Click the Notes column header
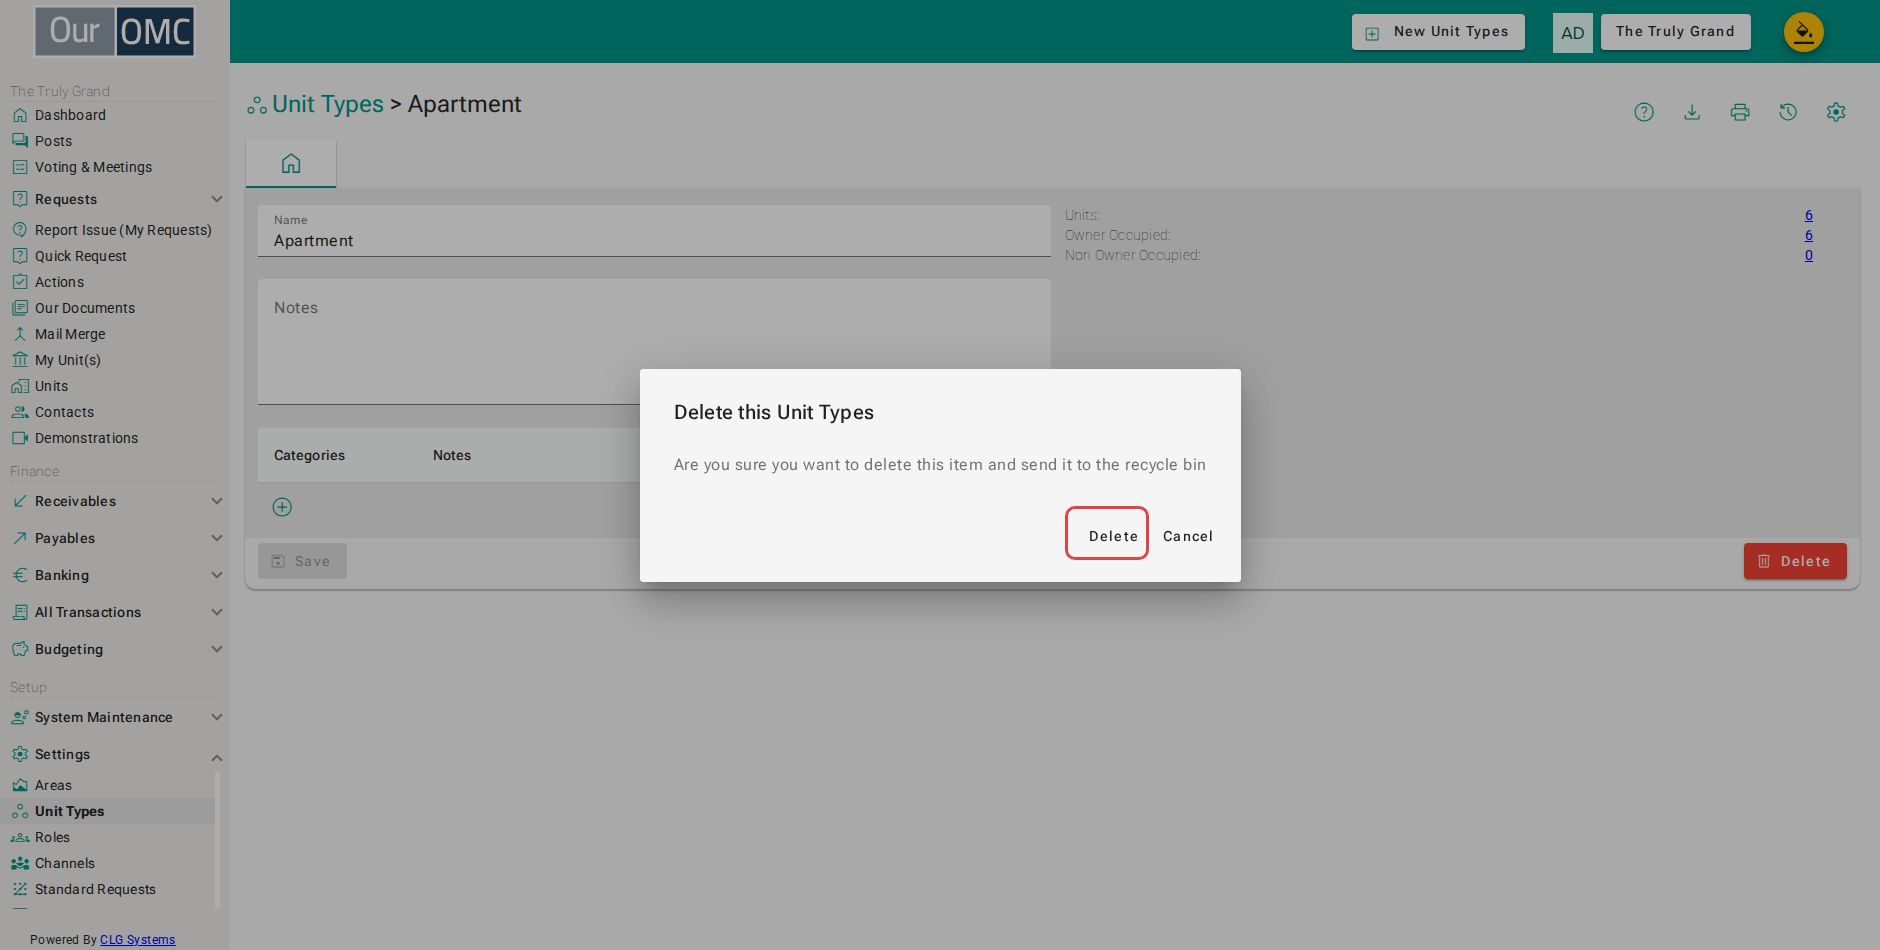Screen dimensions: 1880x950 click(452, 455)
